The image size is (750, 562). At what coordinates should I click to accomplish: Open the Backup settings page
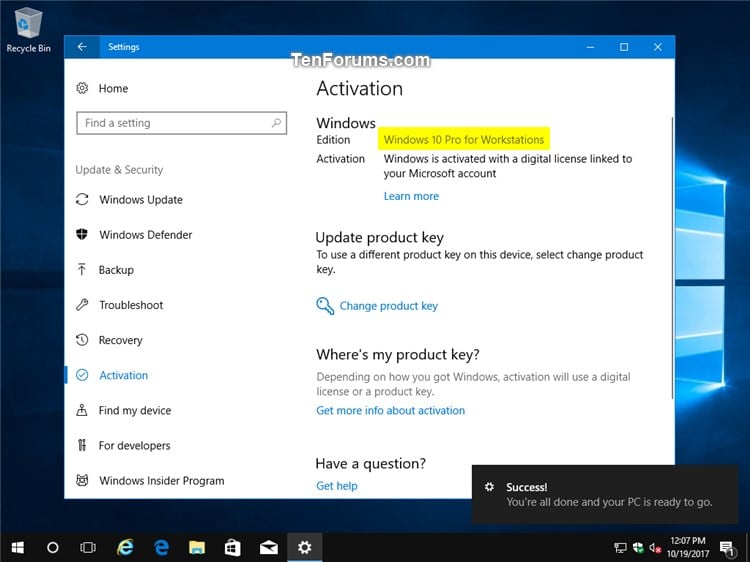116,270
